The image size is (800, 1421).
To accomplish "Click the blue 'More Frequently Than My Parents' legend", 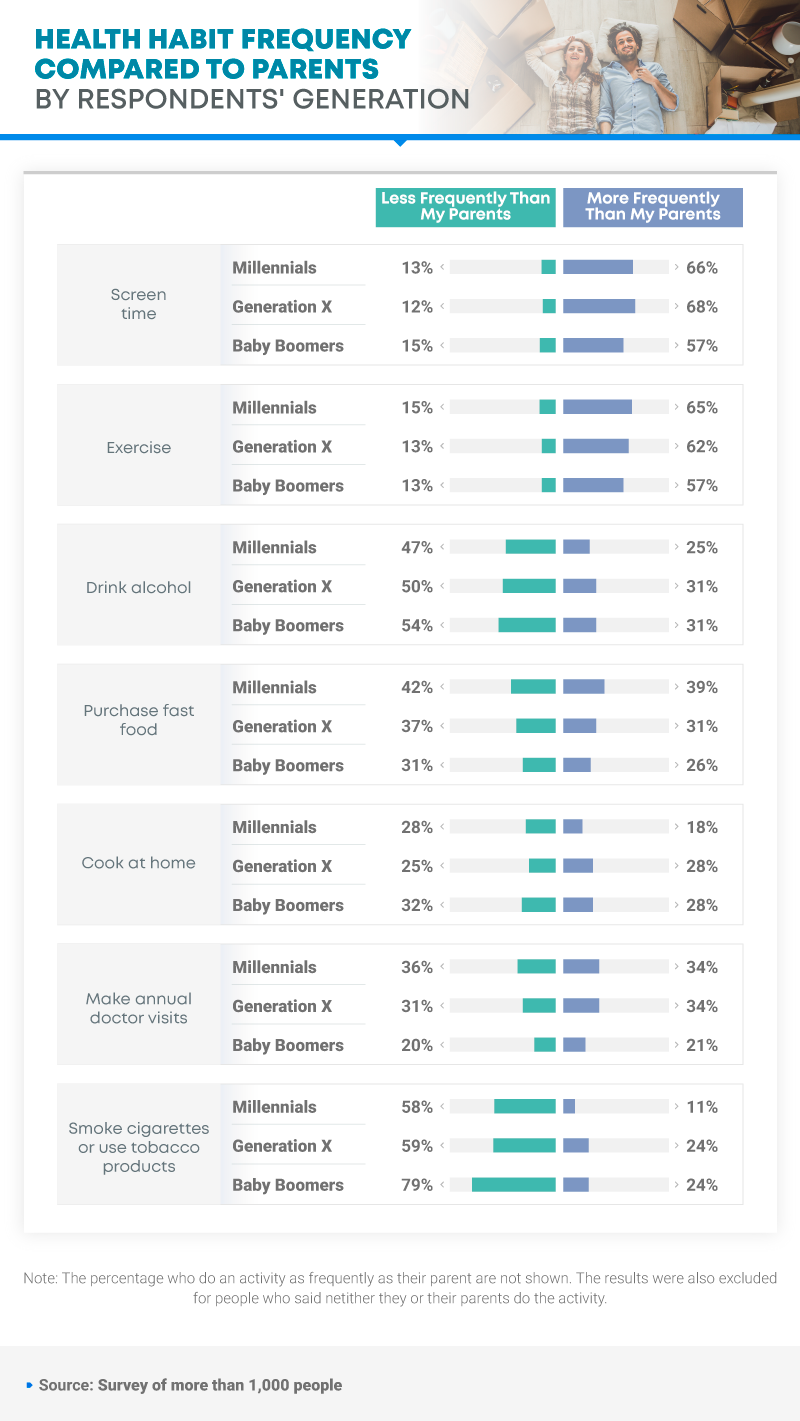I will click(x=653, y=207).
